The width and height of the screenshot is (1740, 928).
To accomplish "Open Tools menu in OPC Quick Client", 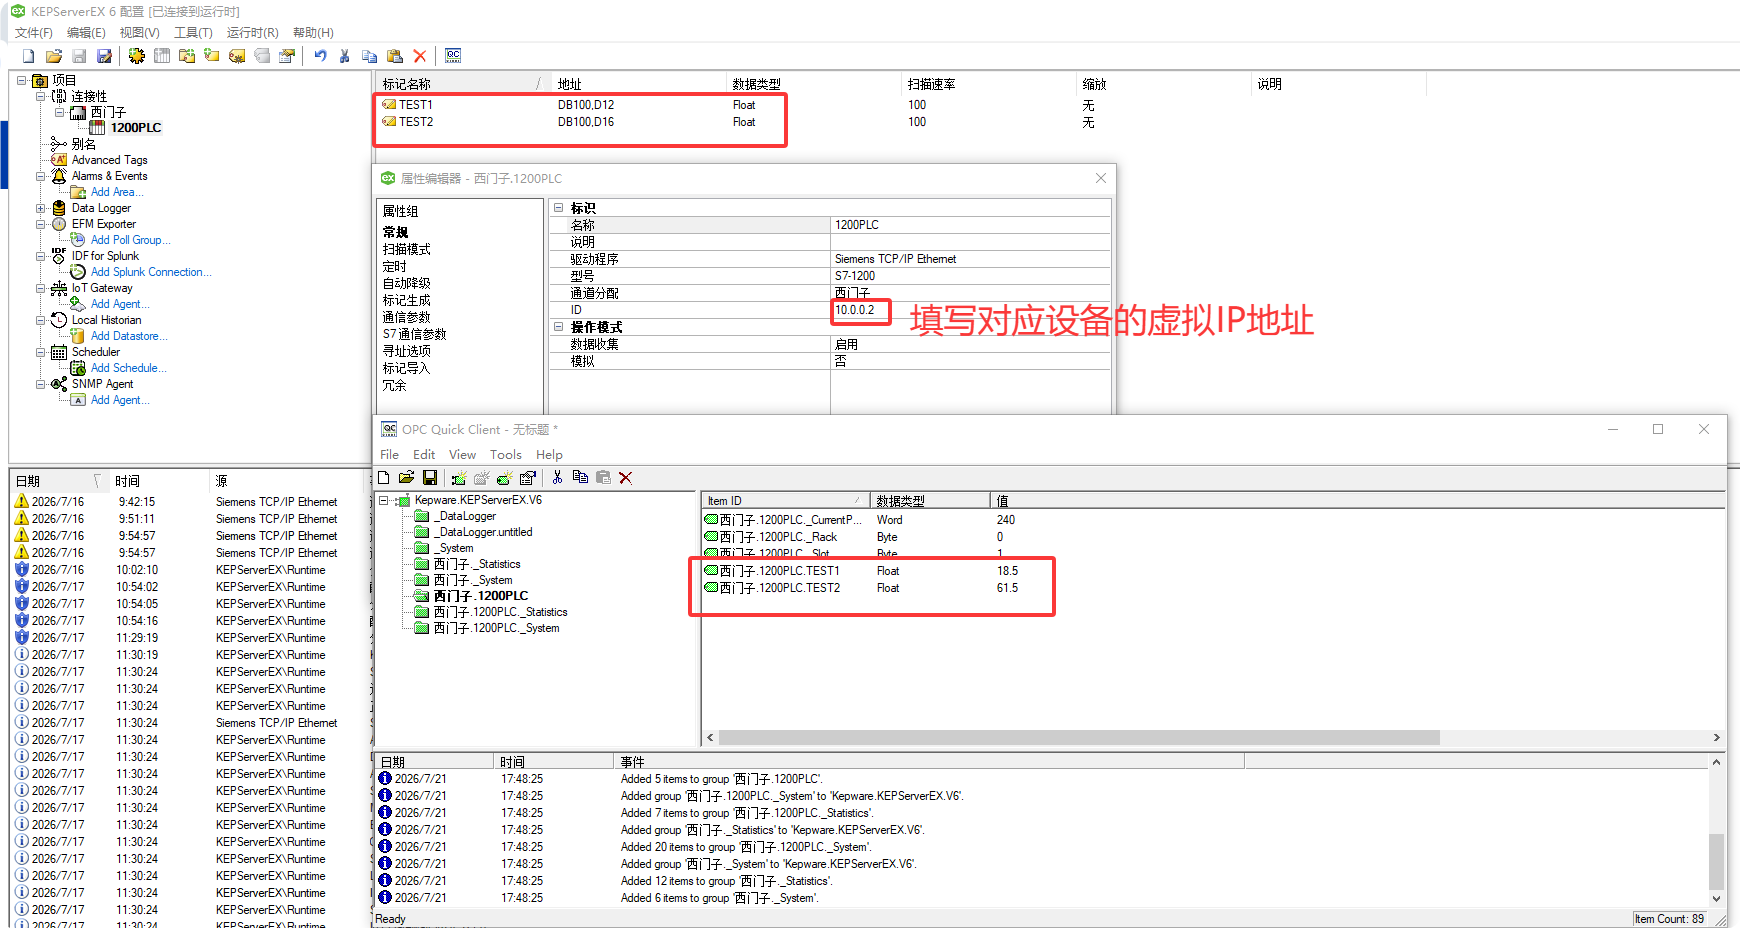I will (506, 455).
